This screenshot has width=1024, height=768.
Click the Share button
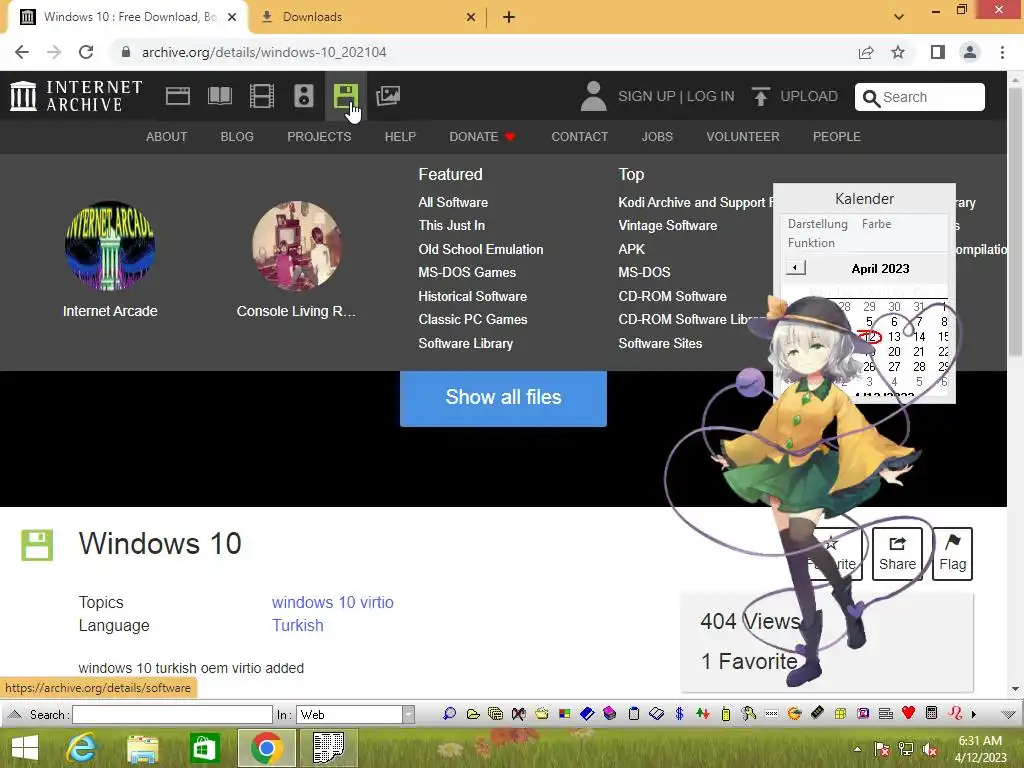tap(897, 554)
